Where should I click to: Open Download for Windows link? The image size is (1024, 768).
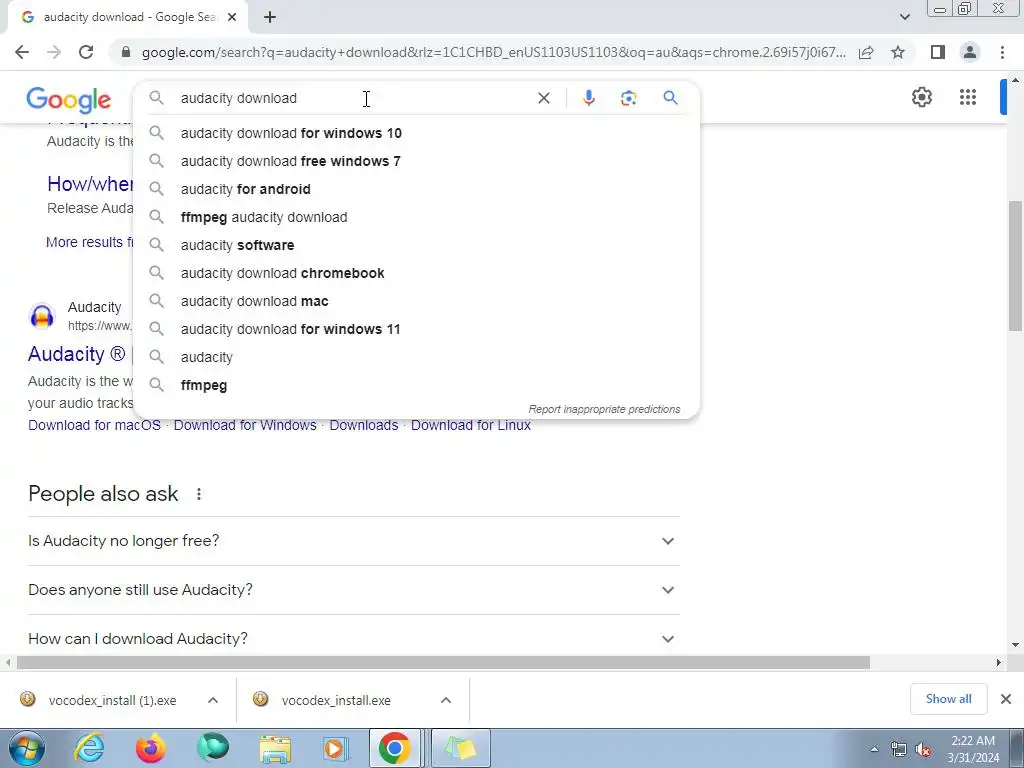click(x=245, y=425)
